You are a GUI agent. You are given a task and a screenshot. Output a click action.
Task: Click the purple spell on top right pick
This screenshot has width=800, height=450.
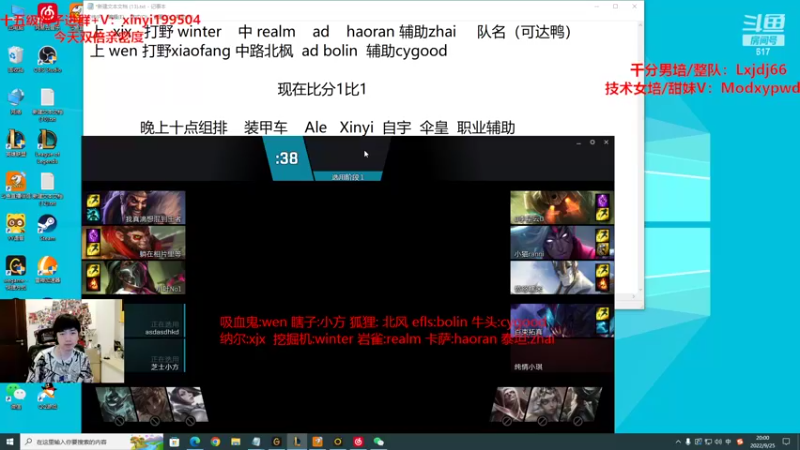(602, 201)
